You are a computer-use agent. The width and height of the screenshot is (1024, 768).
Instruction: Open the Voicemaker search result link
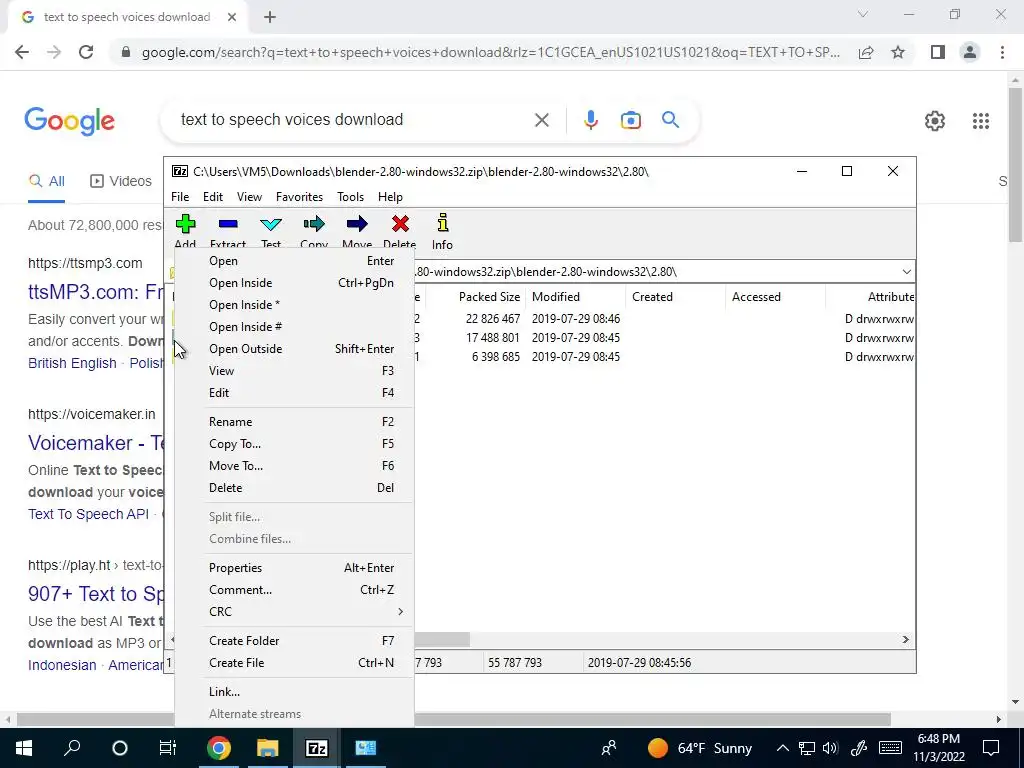(x=95, y=443)
